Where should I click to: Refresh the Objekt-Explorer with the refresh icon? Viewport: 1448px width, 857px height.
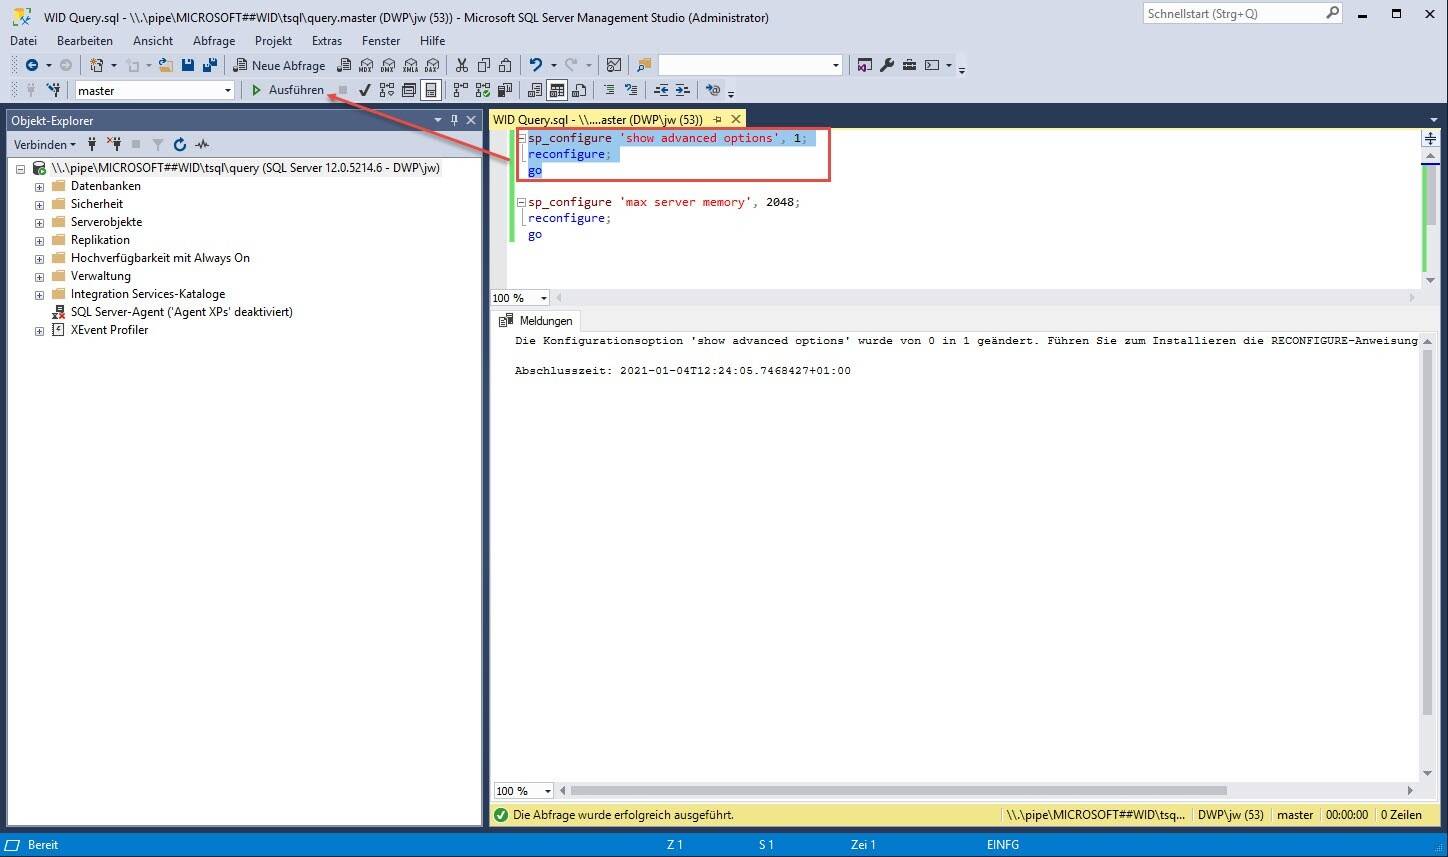tap(180, 145)
